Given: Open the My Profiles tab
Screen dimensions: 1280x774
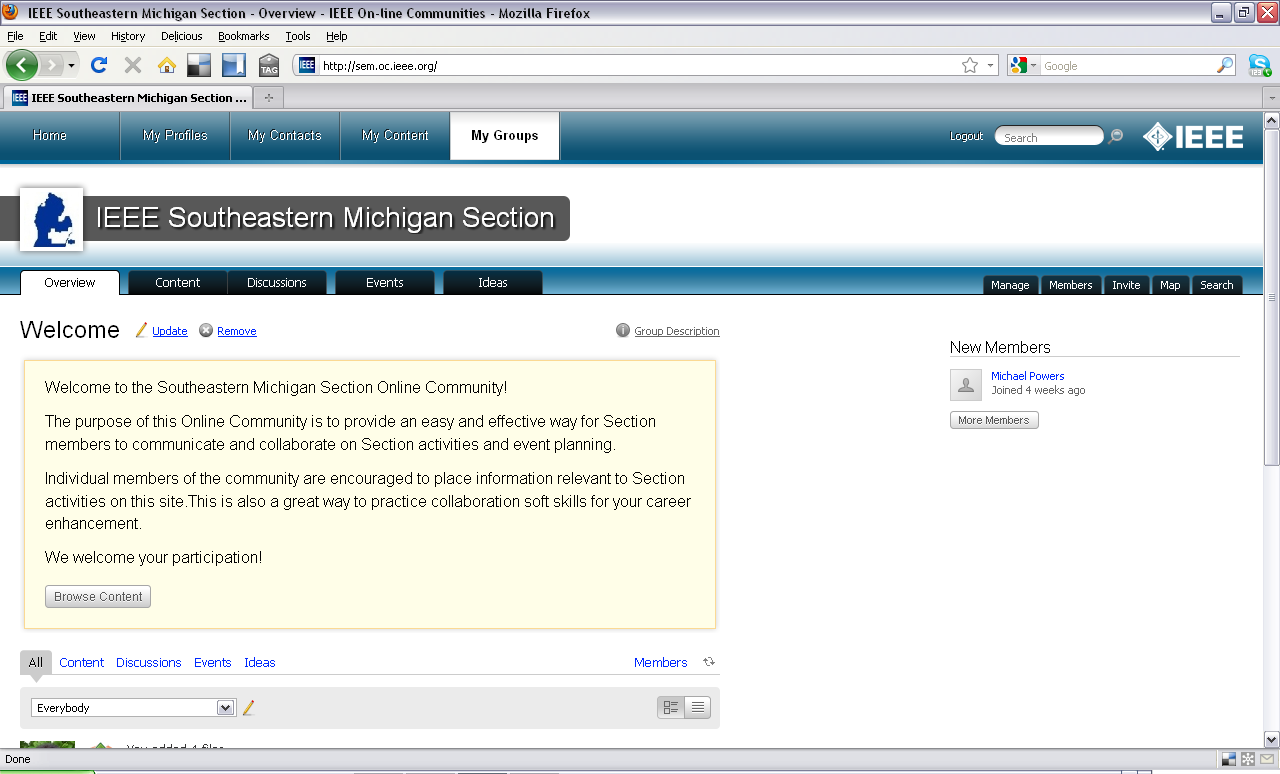Looking at the screenshot, I should (x=176, y=136).
